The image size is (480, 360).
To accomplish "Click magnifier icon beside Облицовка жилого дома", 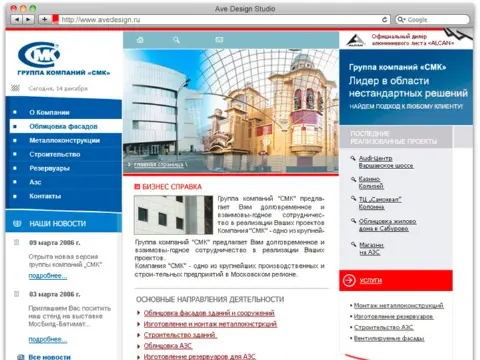I will [x=353, y=221].
